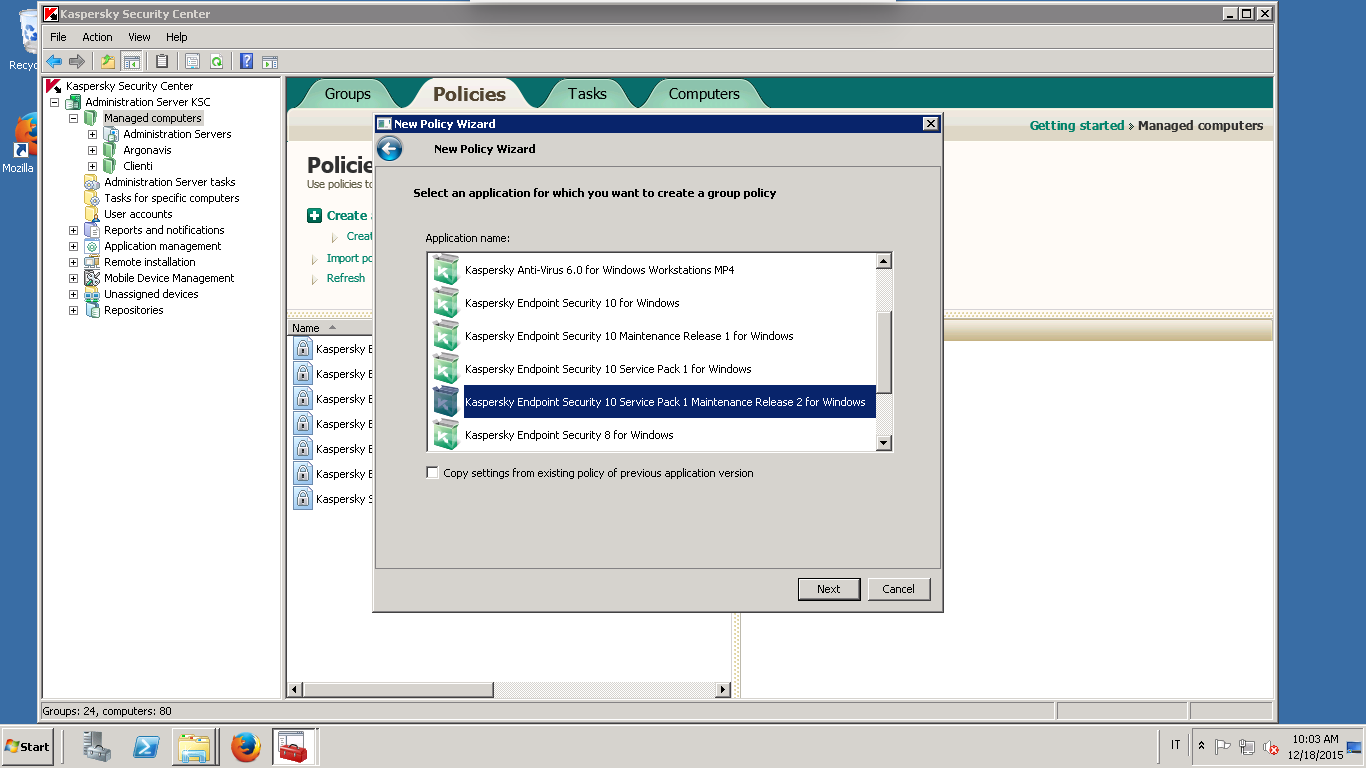Click the Refresh link in Policies pane

[346, 278]
